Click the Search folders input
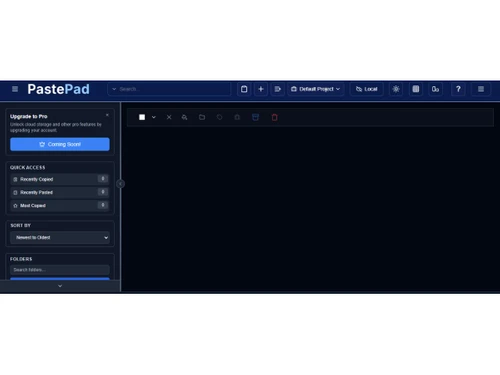 (60, 270)
